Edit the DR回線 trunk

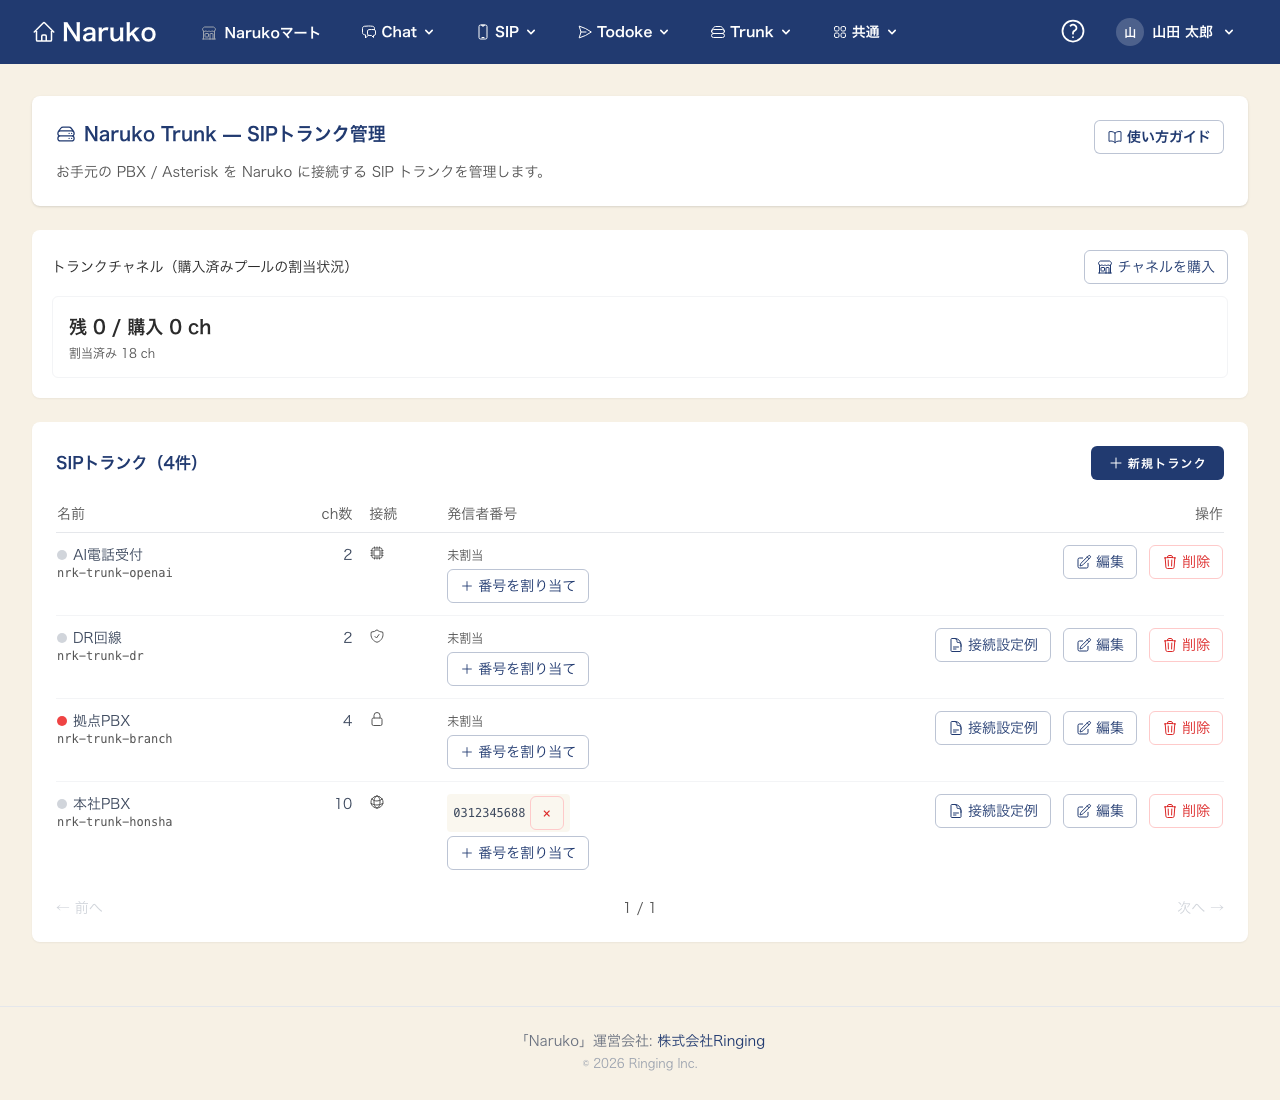click(x=1100, y=645)
